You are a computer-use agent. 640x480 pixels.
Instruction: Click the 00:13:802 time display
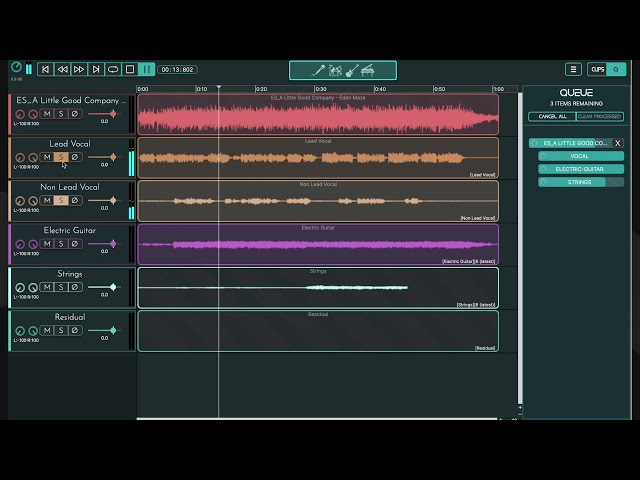click(177, 70)
